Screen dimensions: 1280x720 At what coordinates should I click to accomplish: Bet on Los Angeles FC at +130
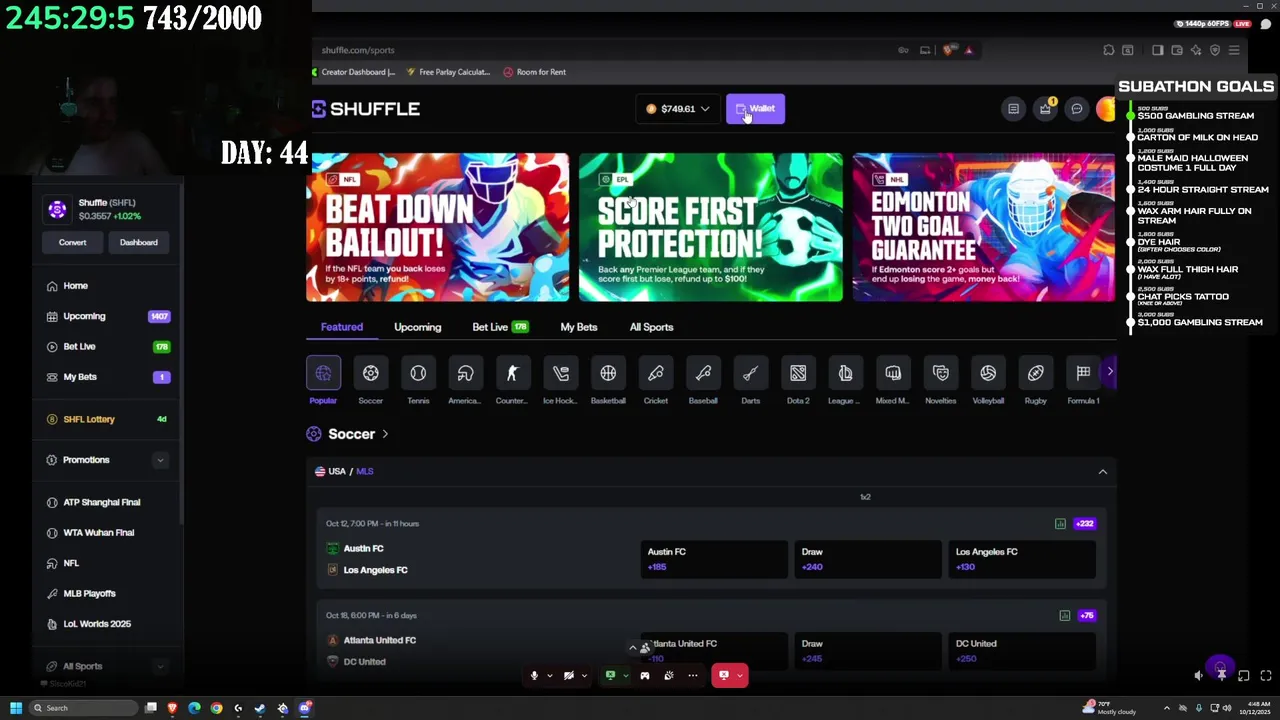(x=1021, y=560)
